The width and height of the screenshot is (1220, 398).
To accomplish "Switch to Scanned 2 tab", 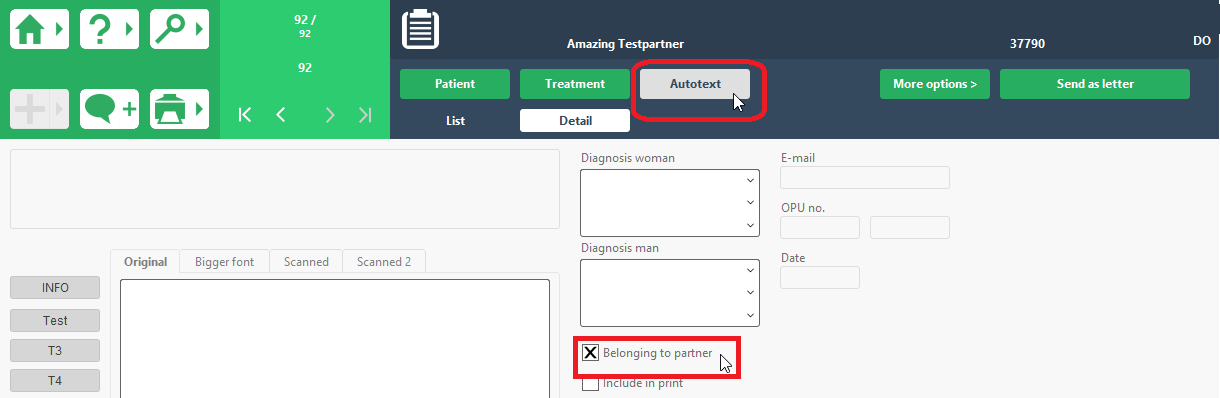I will [x=384, y=262].
